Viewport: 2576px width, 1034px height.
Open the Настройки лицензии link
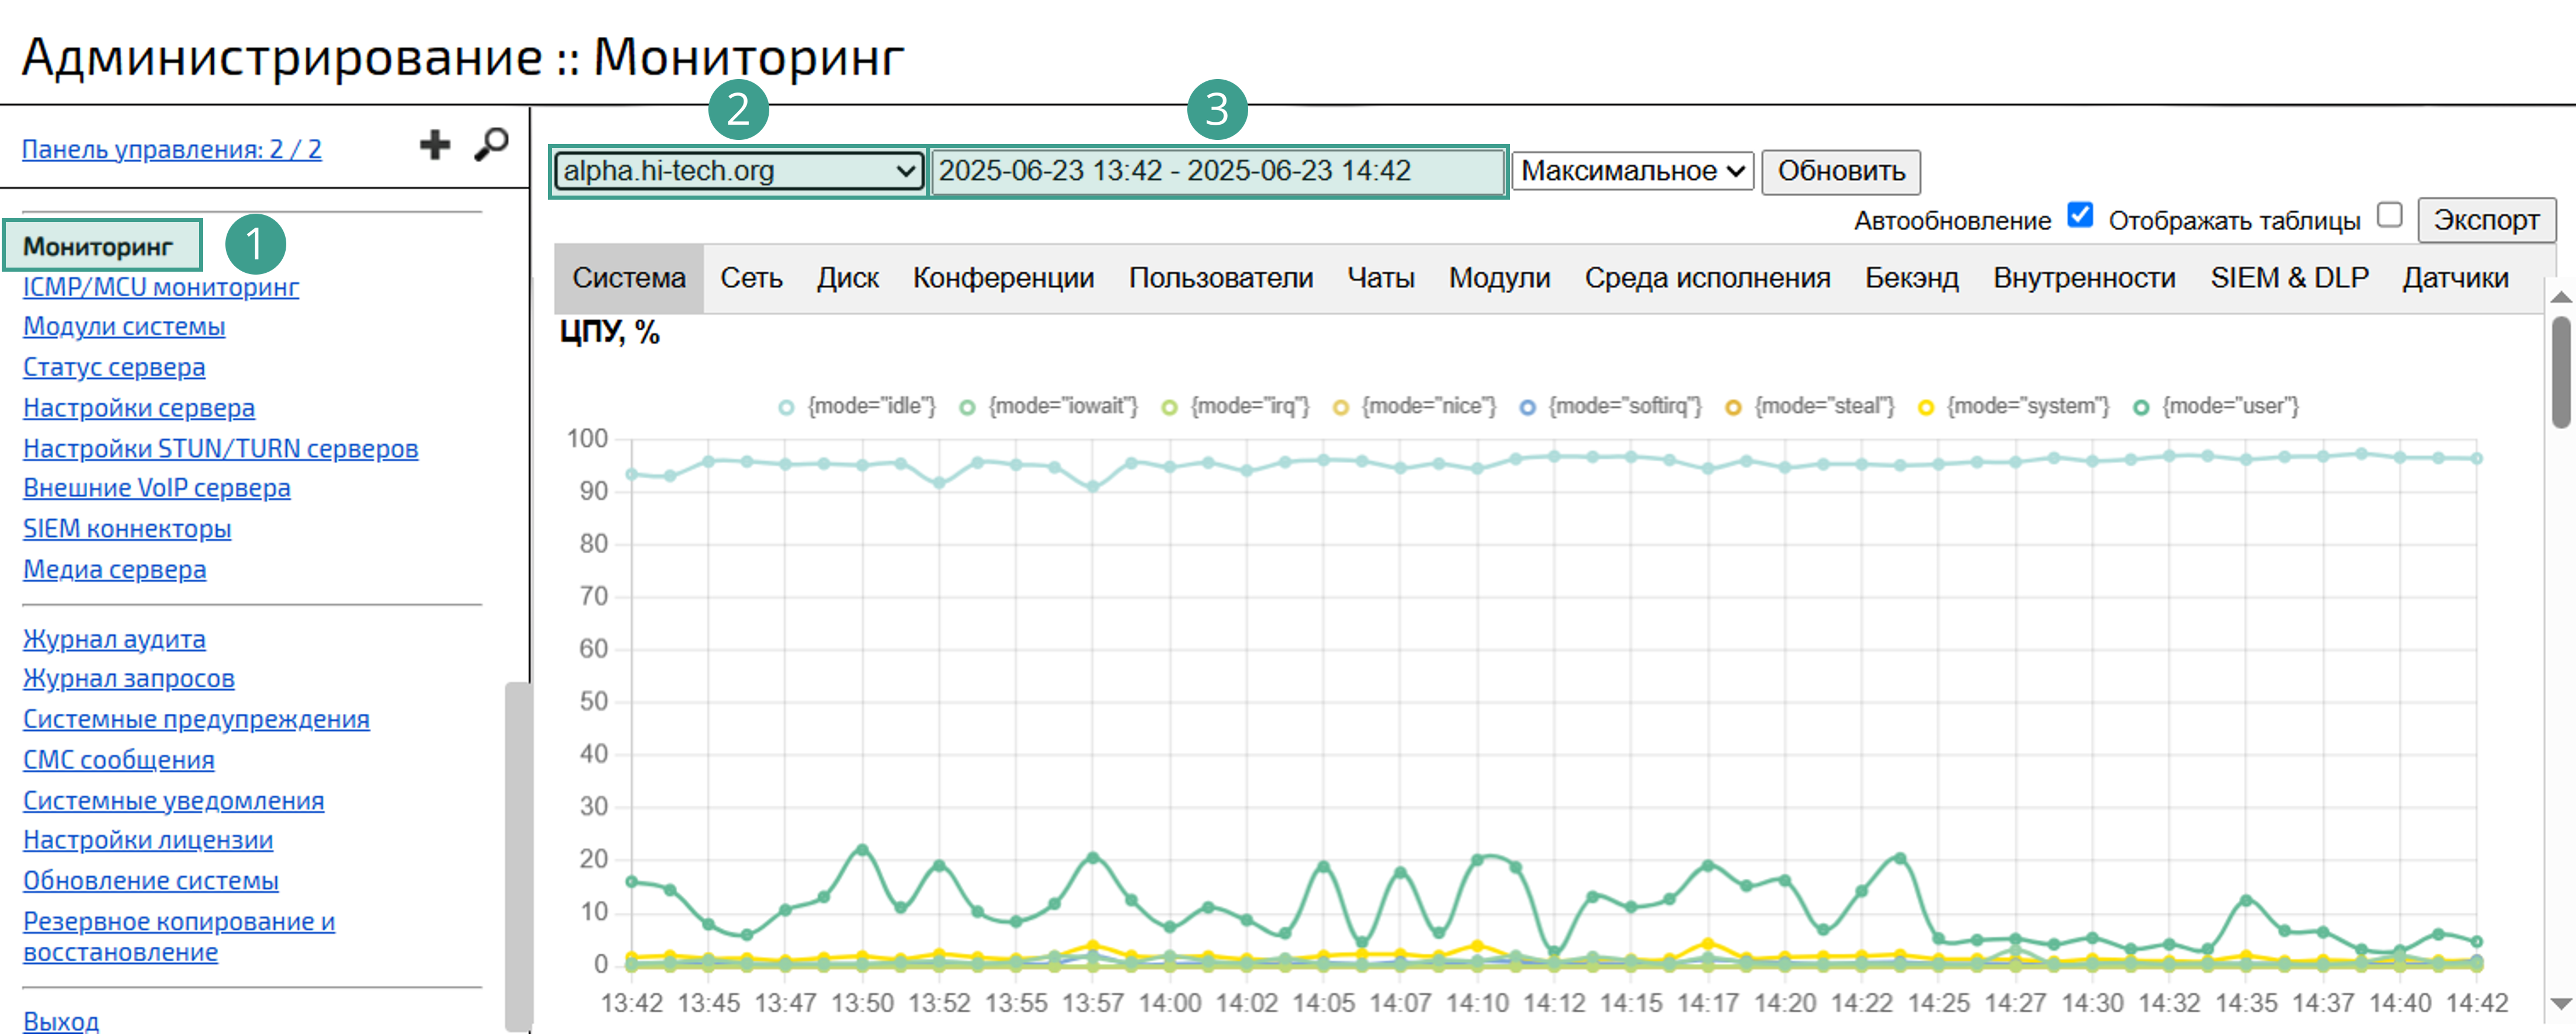148,840
